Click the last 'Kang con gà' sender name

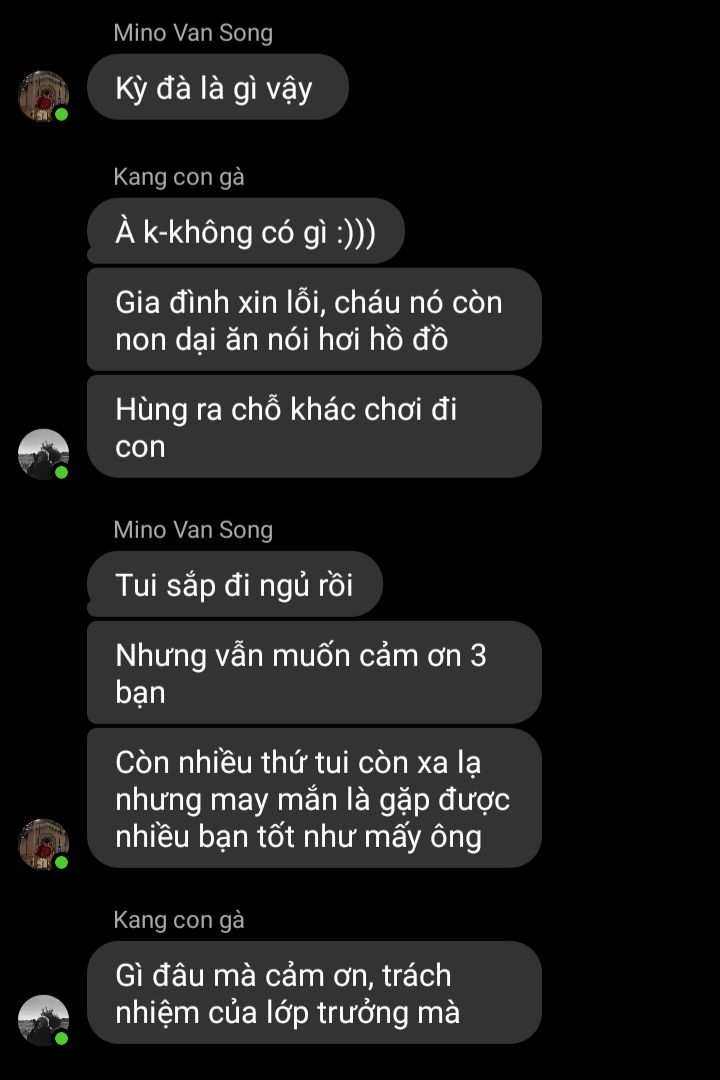click(x=178, y=920)
